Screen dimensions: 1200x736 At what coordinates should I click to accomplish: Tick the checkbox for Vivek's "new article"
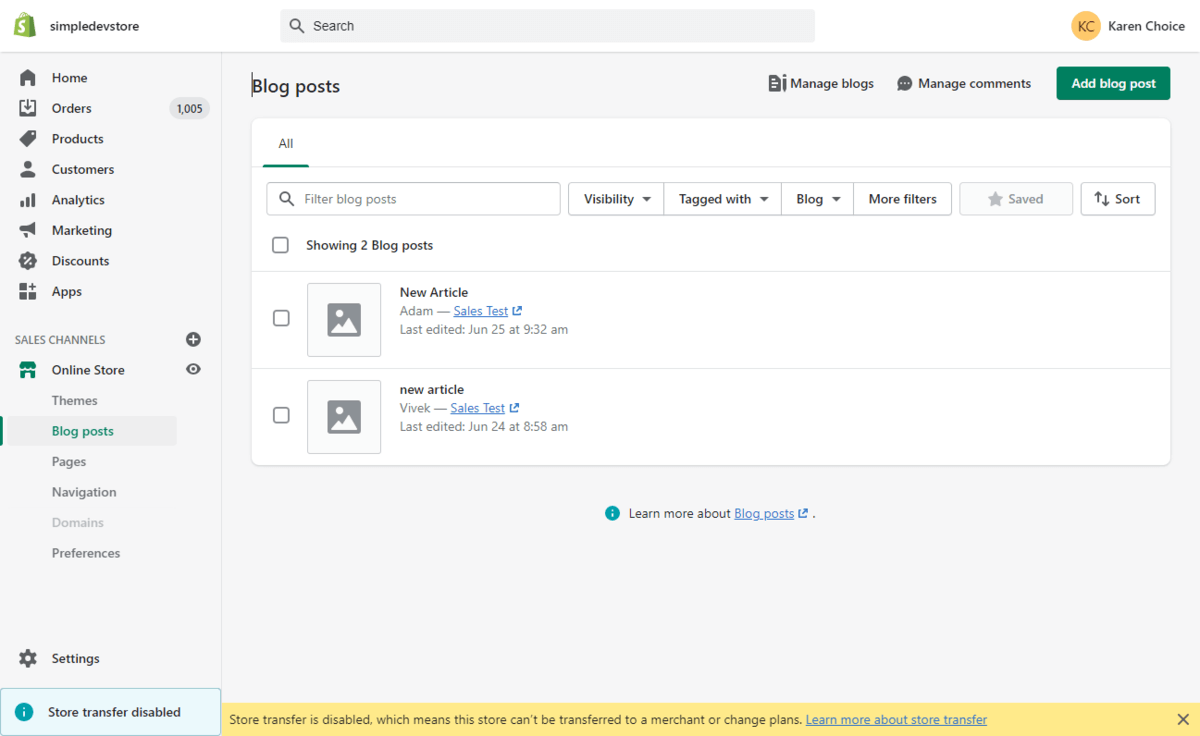tap(281, 415)
